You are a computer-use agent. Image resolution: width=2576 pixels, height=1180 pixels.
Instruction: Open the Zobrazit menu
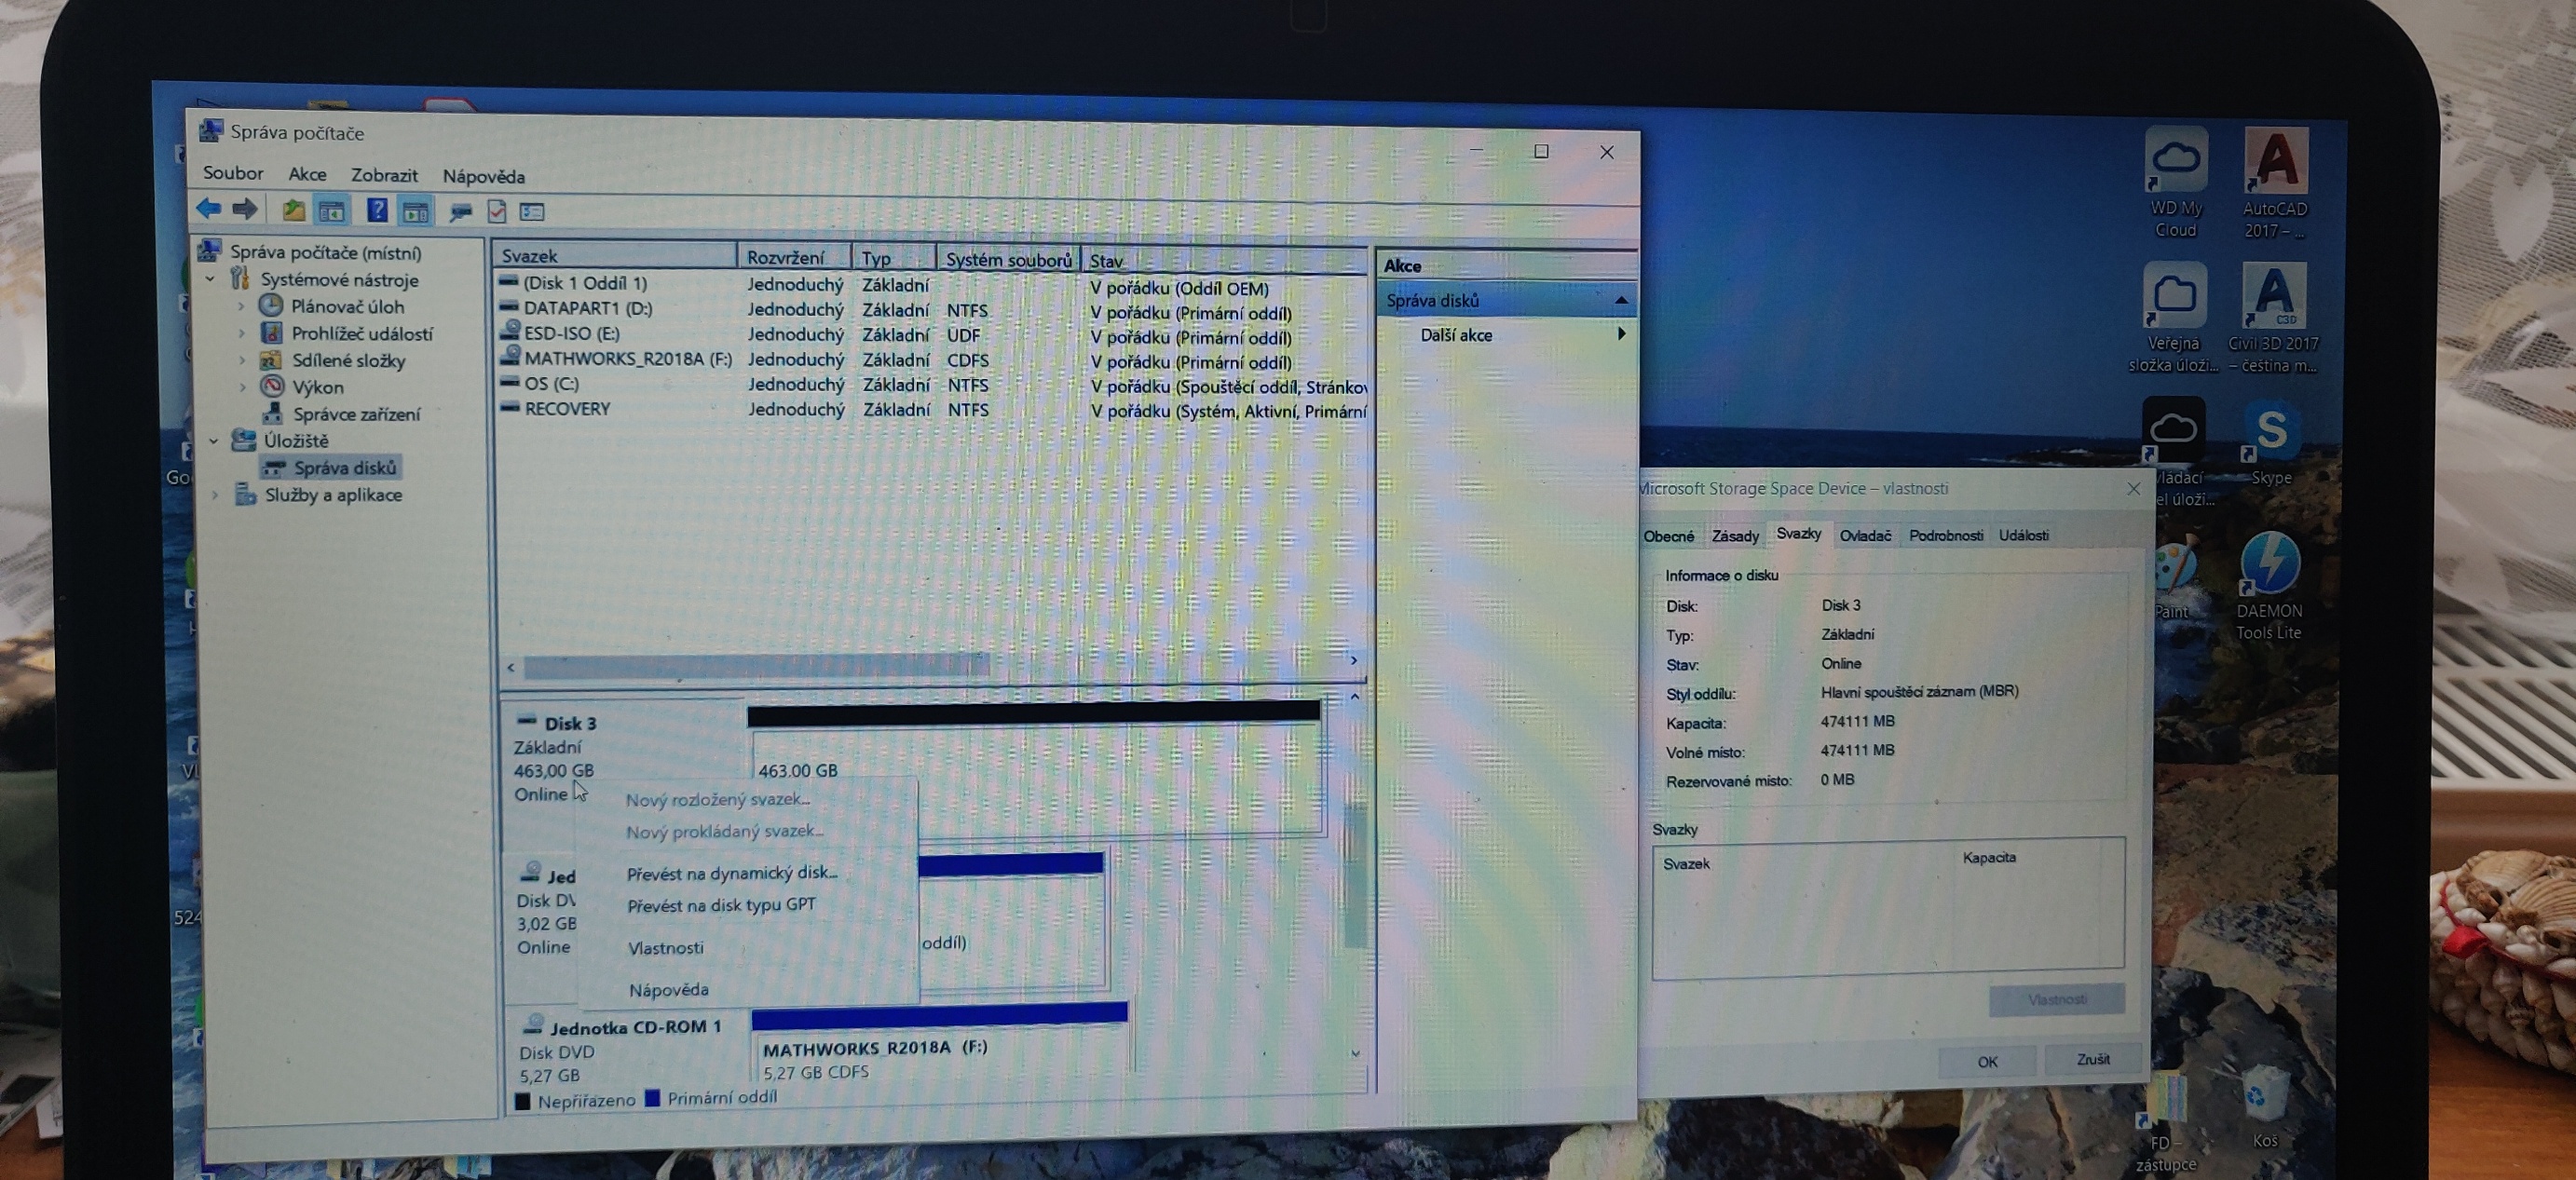pos(384,175)
